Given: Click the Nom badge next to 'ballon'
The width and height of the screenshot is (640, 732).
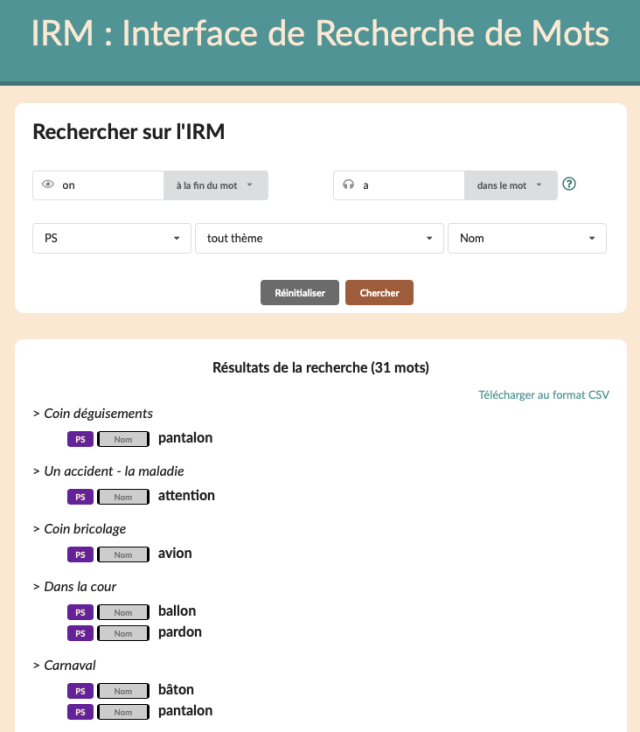Looking at the screenshot, I should click(x=123, y=612).
